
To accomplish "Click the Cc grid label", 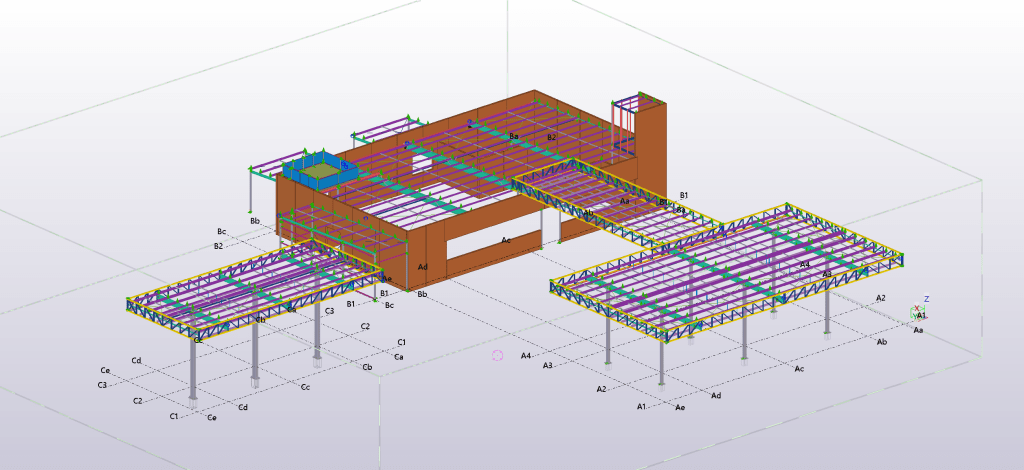I will [305, 387].
